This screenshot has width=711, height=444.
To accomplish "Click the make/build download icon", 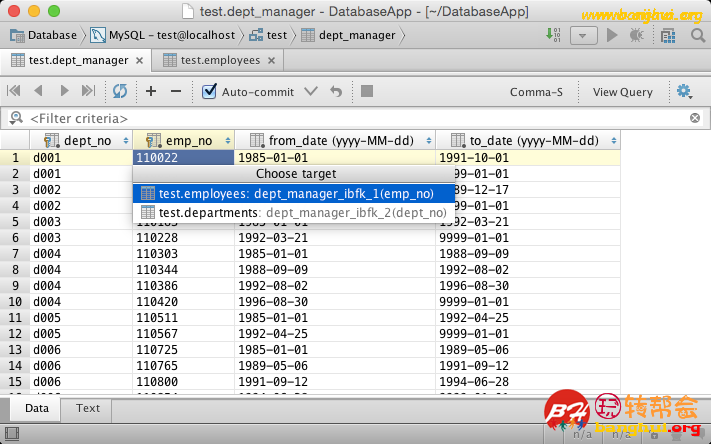I will (x=553, y=35).
